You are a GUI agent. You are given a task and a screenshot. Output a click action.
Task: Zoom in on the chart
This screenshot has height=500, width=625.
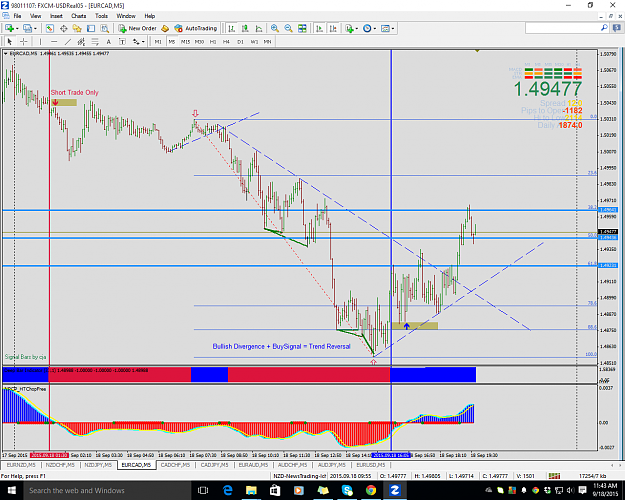275,28
